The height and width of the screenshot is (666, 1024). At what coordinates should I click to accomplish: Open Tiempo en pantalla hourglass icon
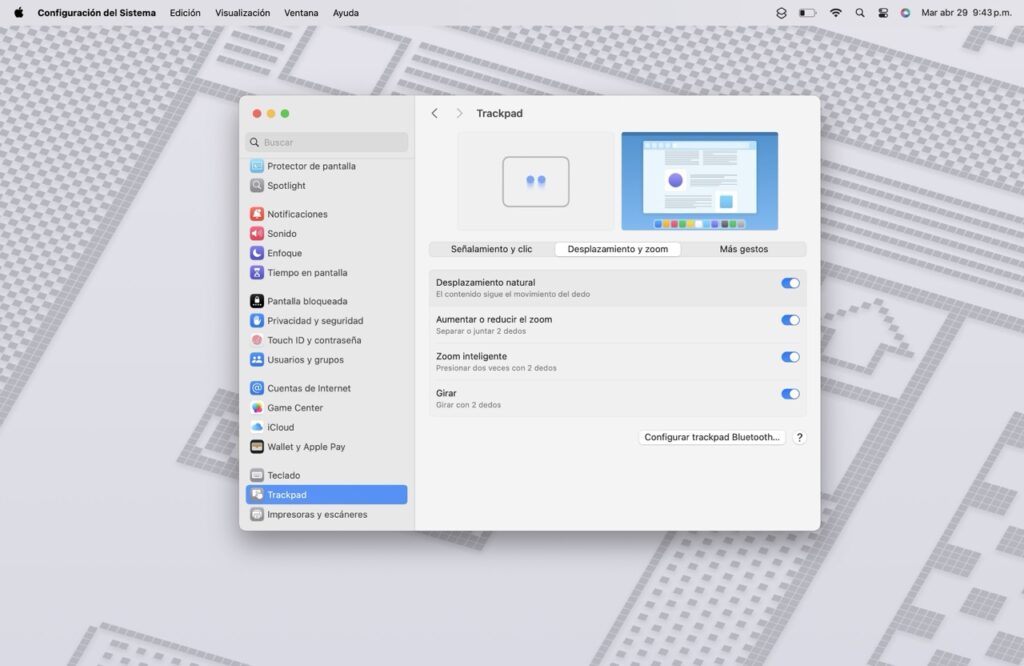[257, 273]
